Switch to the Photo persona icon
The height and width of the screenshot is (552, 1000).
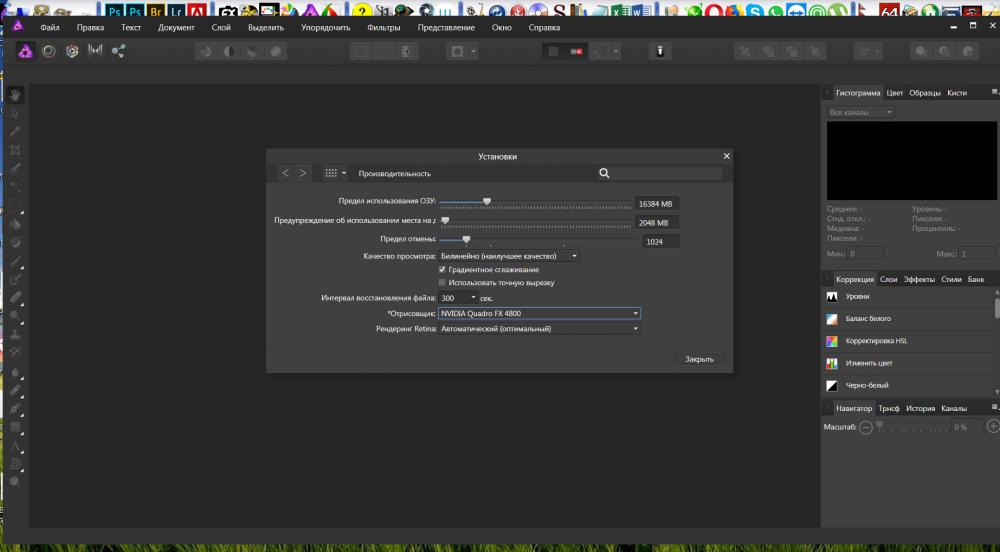[26, 52]
